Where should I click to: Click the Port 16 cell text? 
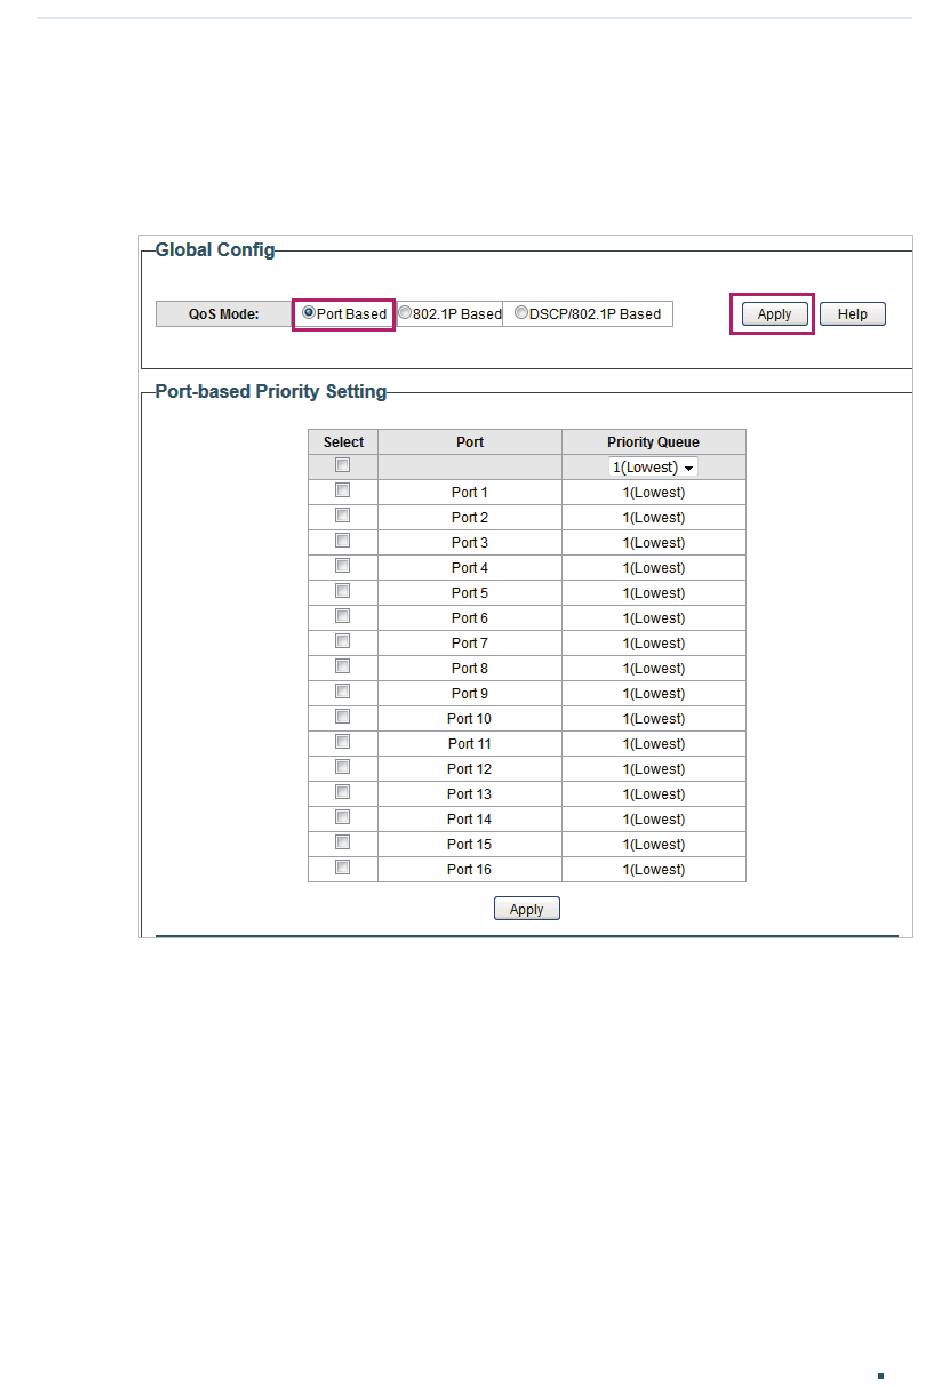(469, 869)
